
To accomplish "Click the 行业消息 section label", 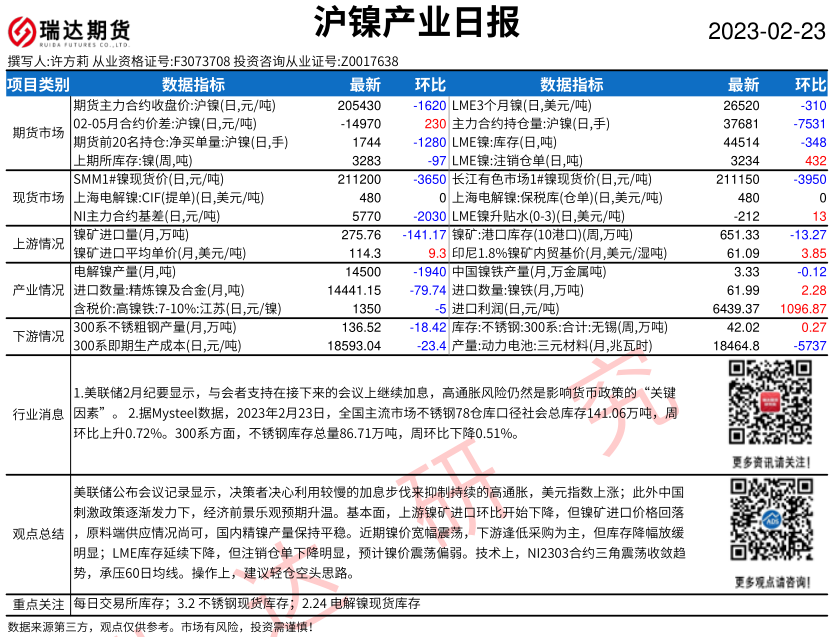I will click(x=37, y=414).
